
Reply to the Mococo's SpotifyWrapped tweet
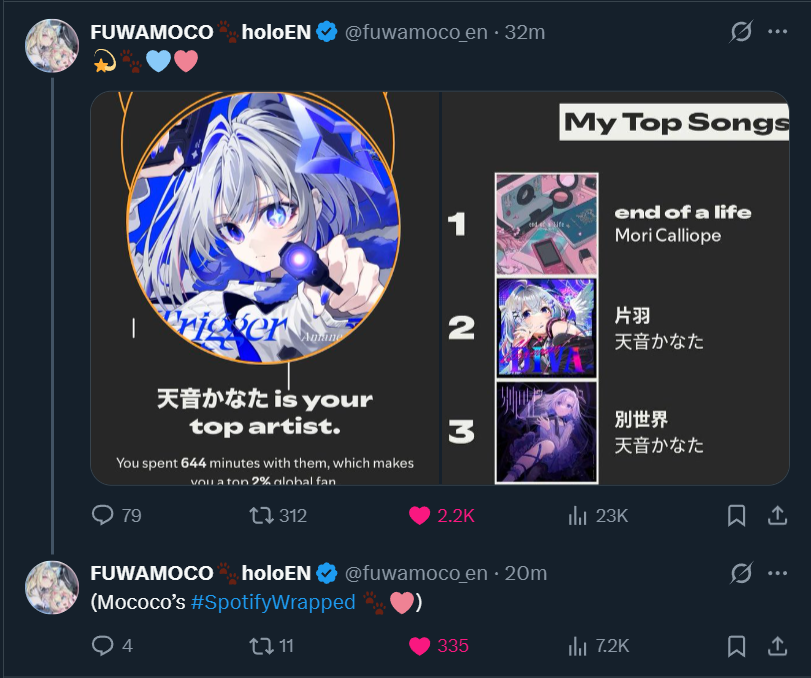[102, 646]
